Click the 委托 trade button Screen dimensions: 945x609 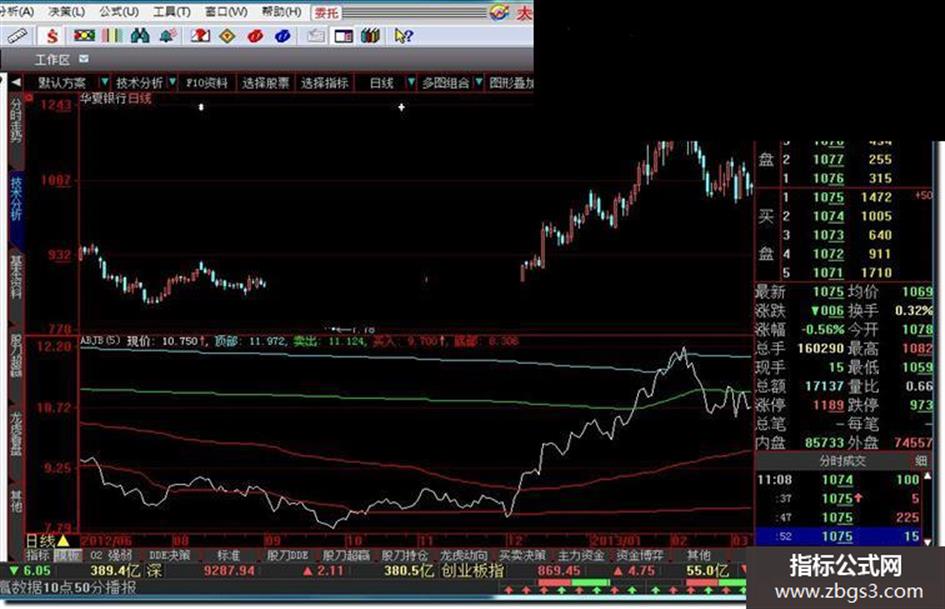point(326,12)
